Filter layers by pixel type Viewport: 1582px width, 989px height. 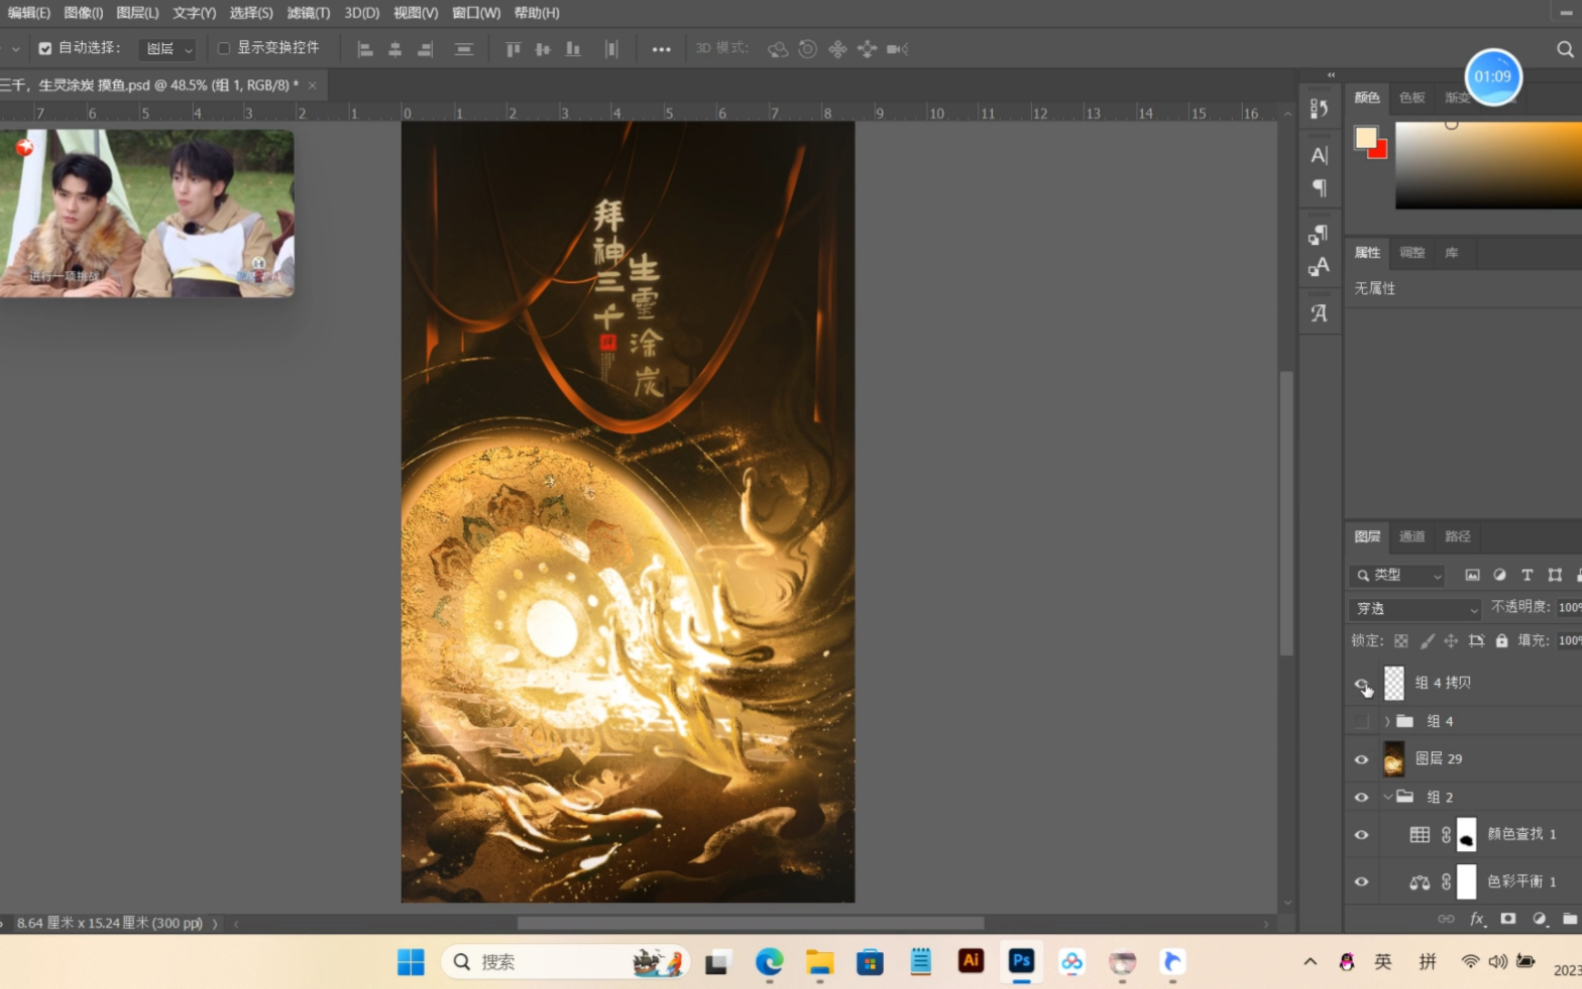pos(1472,575)
